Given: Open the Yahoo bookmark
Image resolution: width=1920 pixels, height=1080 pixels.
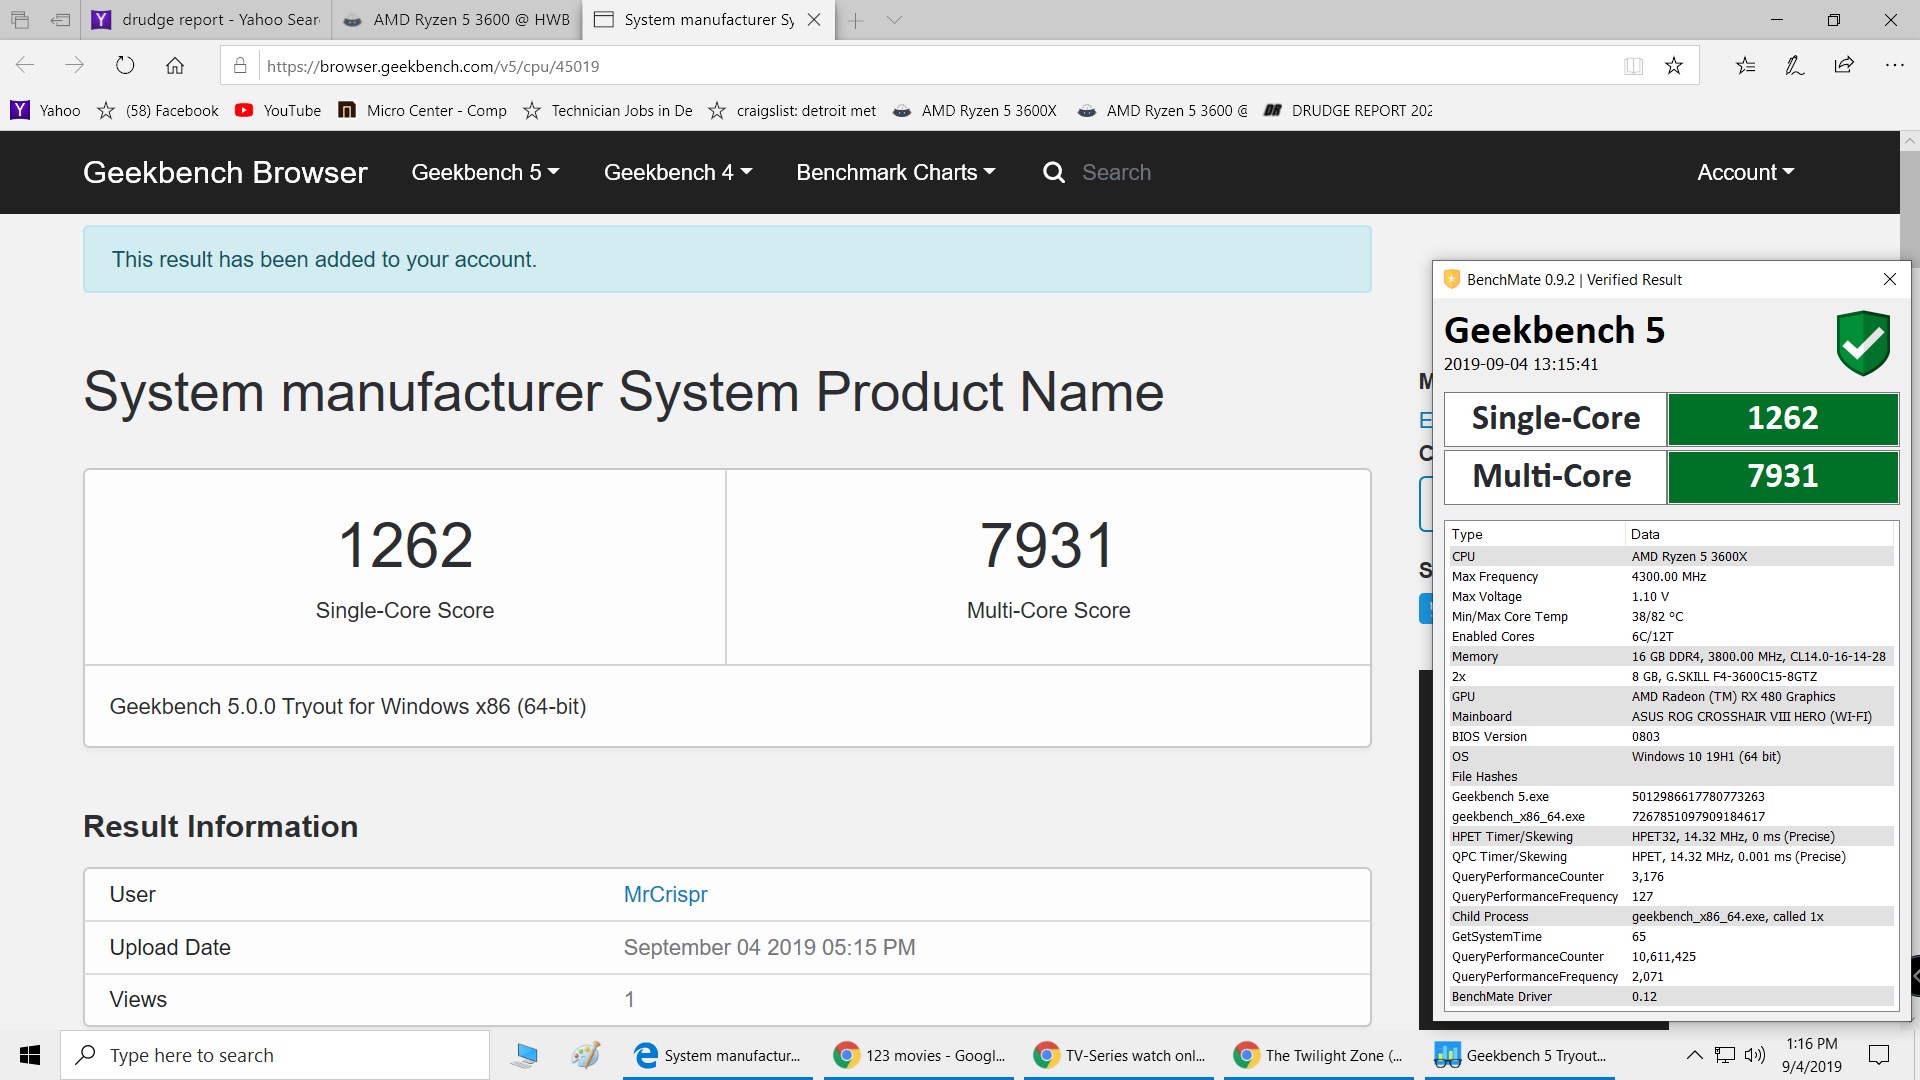Looking at the screenshot, I should [46, 111].
